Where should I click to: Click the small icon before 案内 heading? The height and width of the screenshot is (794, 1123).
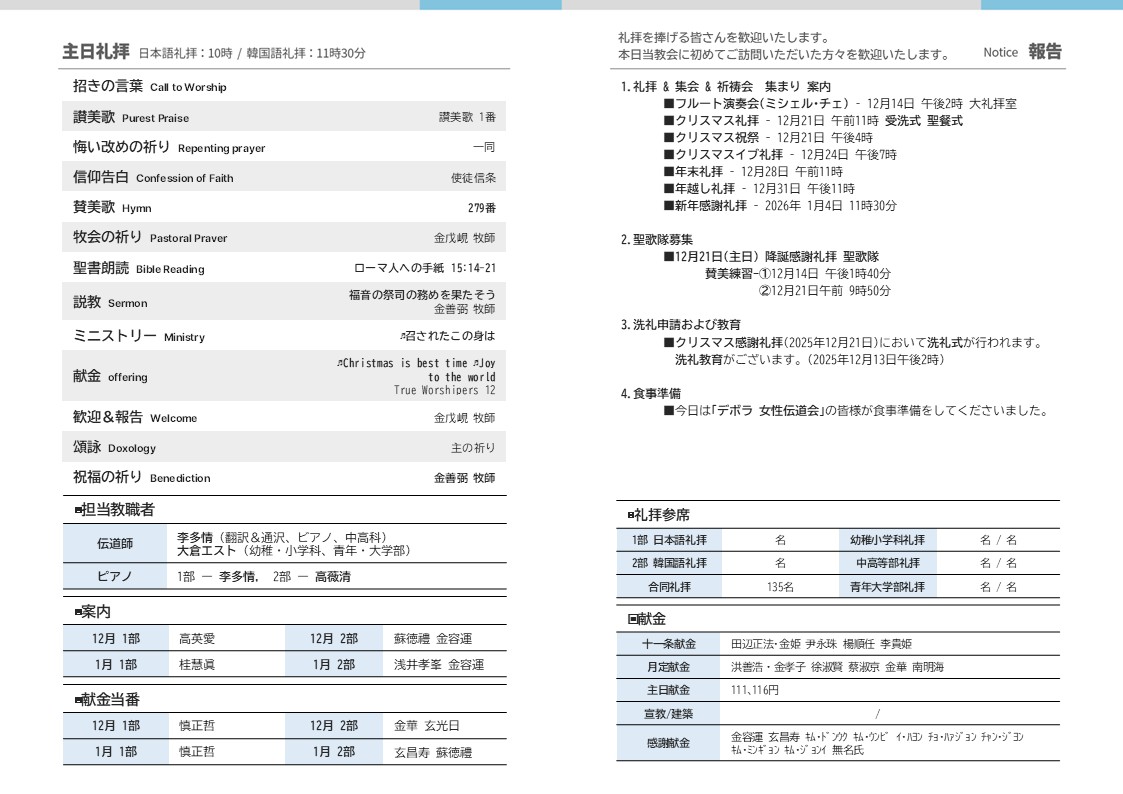pyautogui.click(x=78, y=611)
